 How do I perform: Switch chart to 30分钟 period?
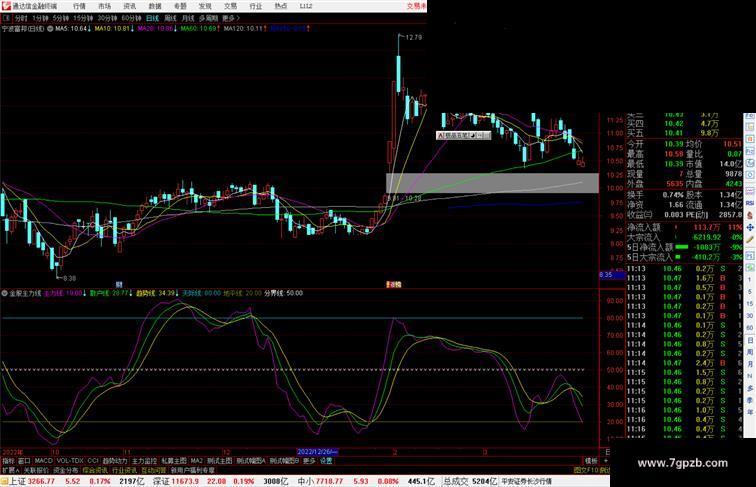(x=107, y=18)
